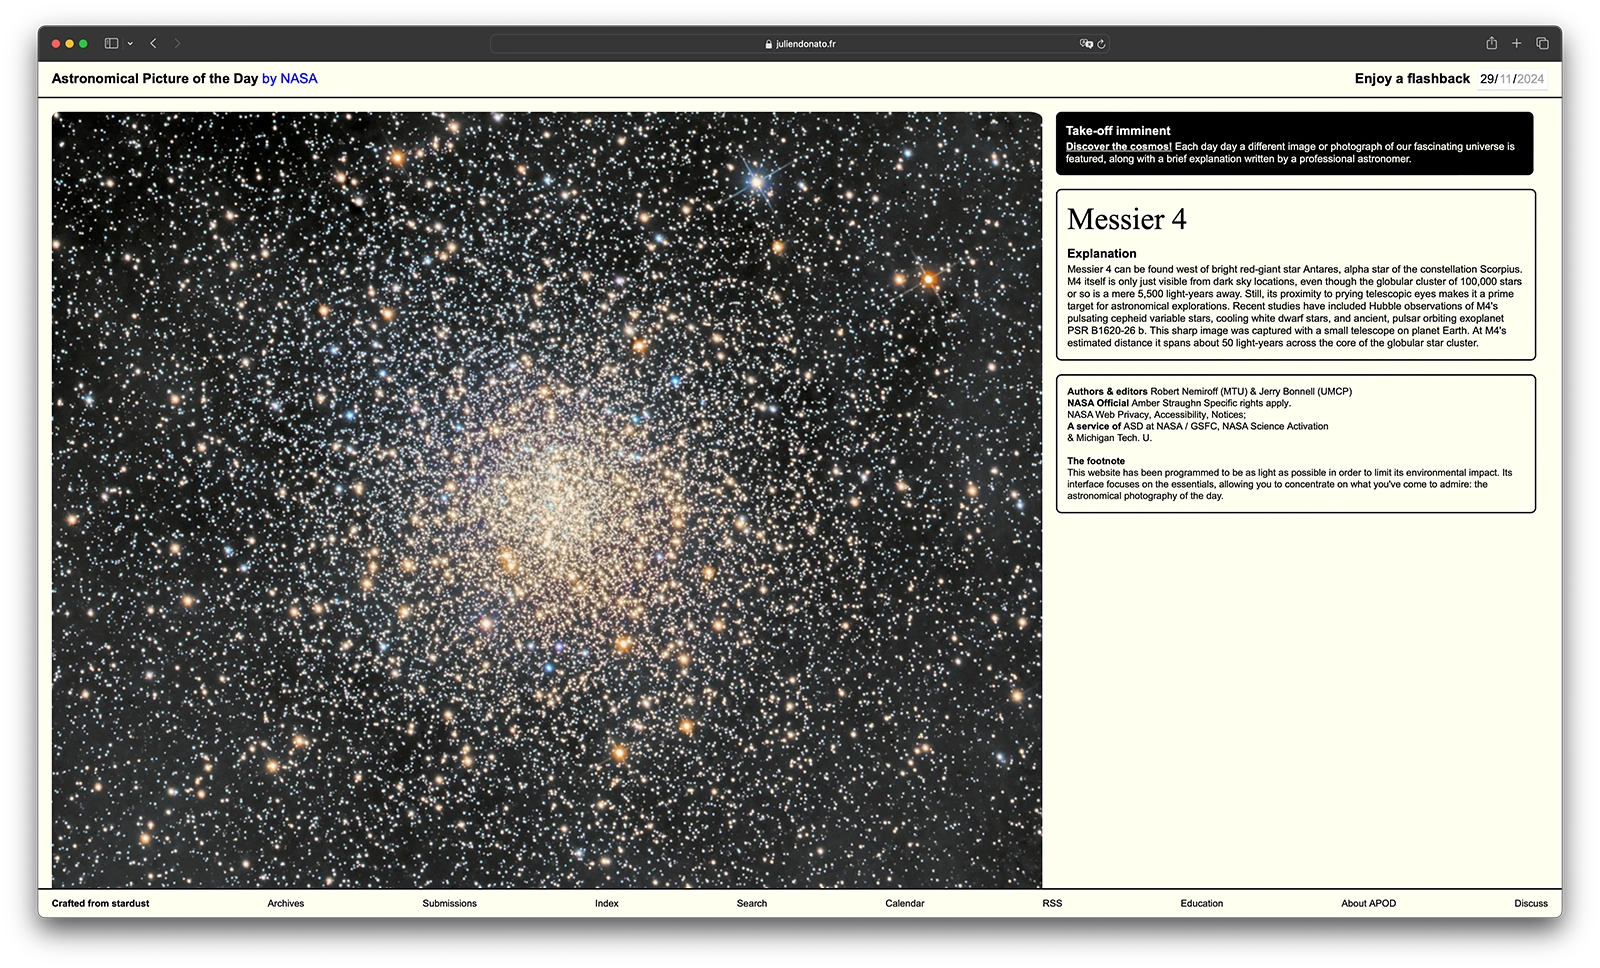
Task: Select the day field '29' in date
Action: (1488, 79)
